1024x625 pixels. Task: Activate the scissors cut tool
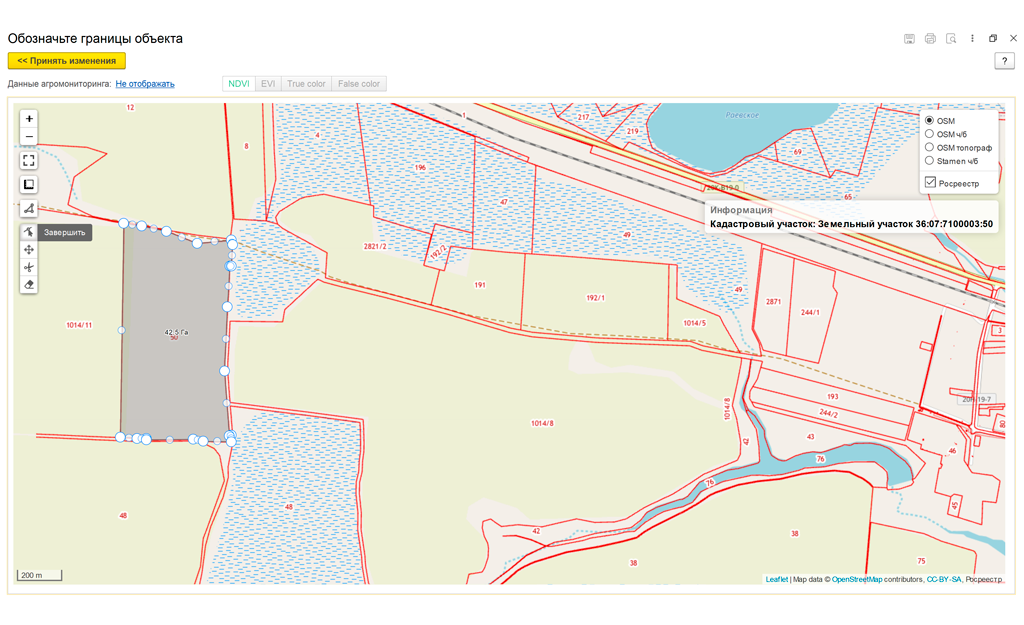29,267
